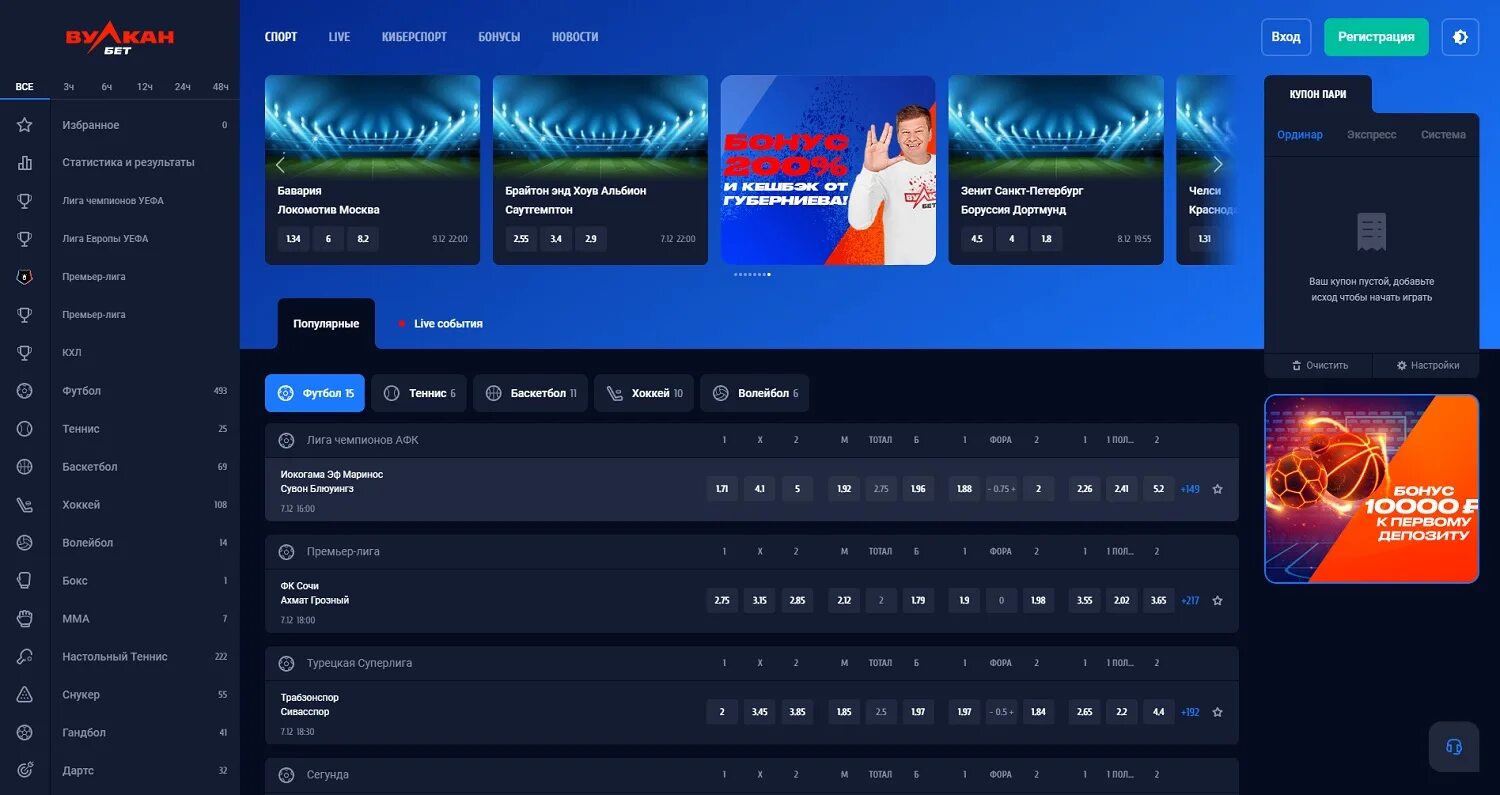Collapse the Турецкая Суперлига section
This screenshot has width=1500, height=795.
[752, 663]
